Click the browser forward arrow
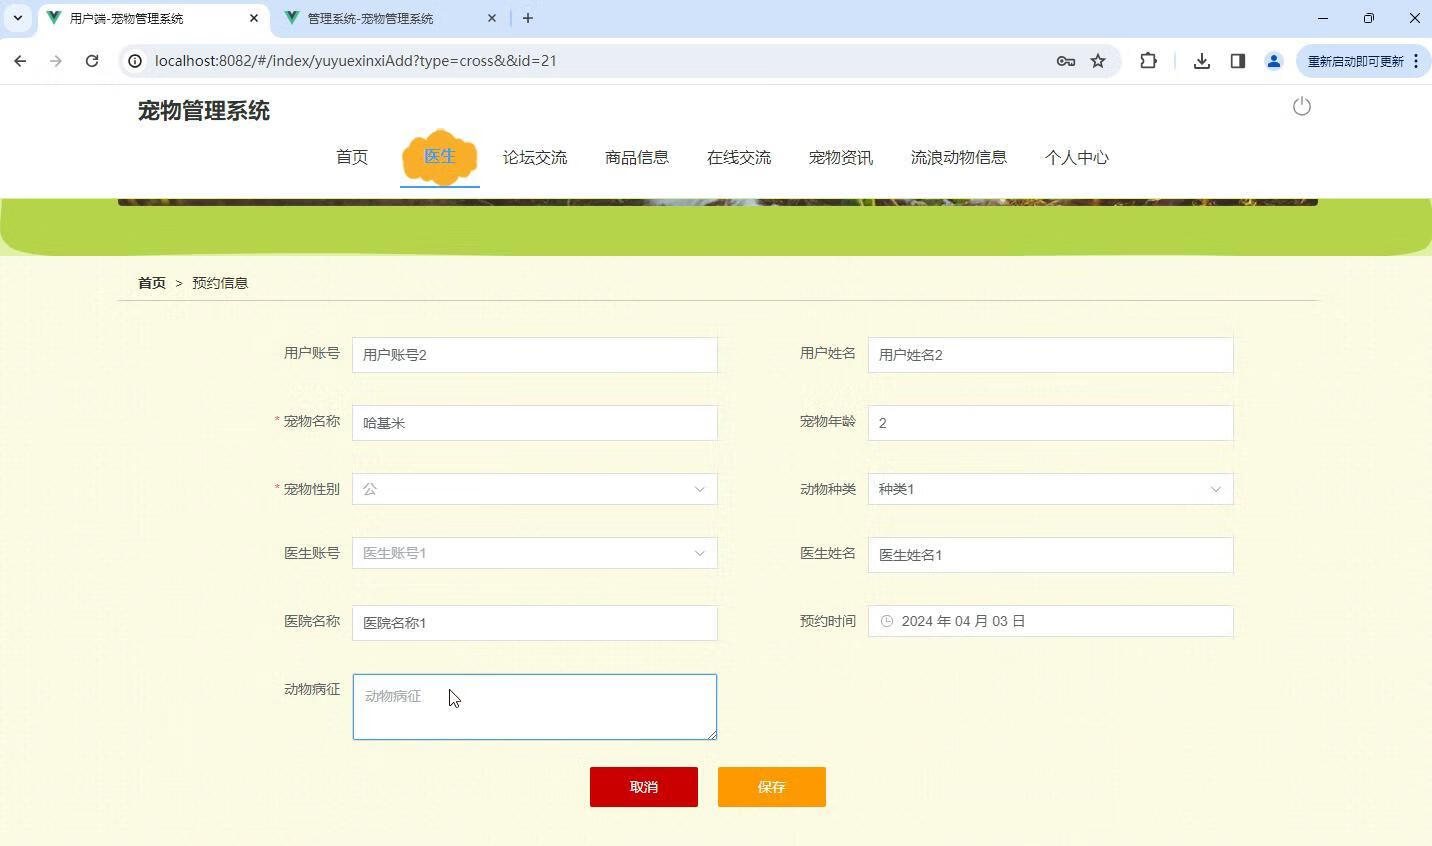Screen dimensions: 1432x846 56,61
